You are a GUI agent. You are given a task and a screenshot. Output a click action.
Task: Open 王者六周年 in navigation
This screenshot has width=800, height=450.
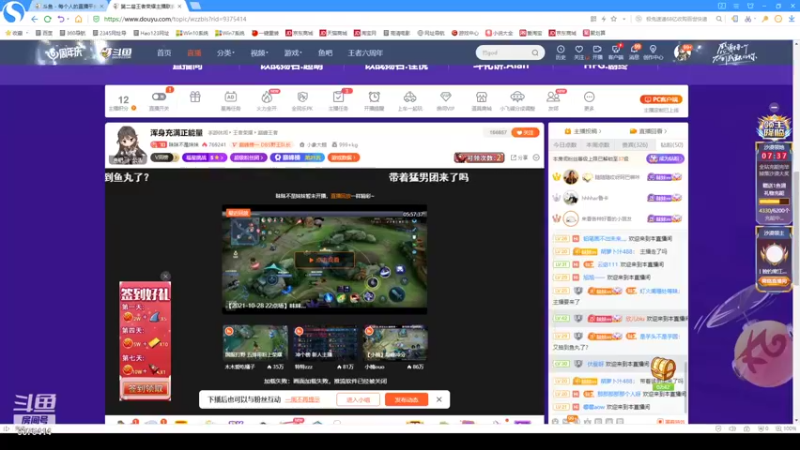[x=365, y=53]
